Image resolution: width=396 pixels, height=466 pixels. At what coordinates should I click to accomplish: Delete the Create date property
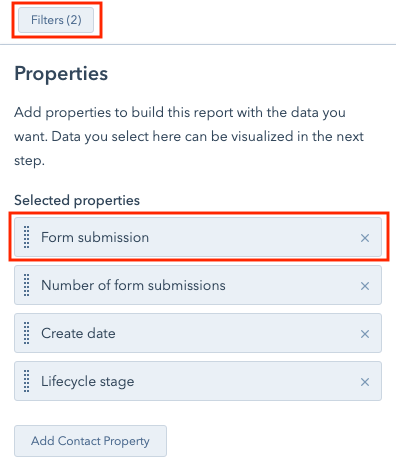pos(365,334)
